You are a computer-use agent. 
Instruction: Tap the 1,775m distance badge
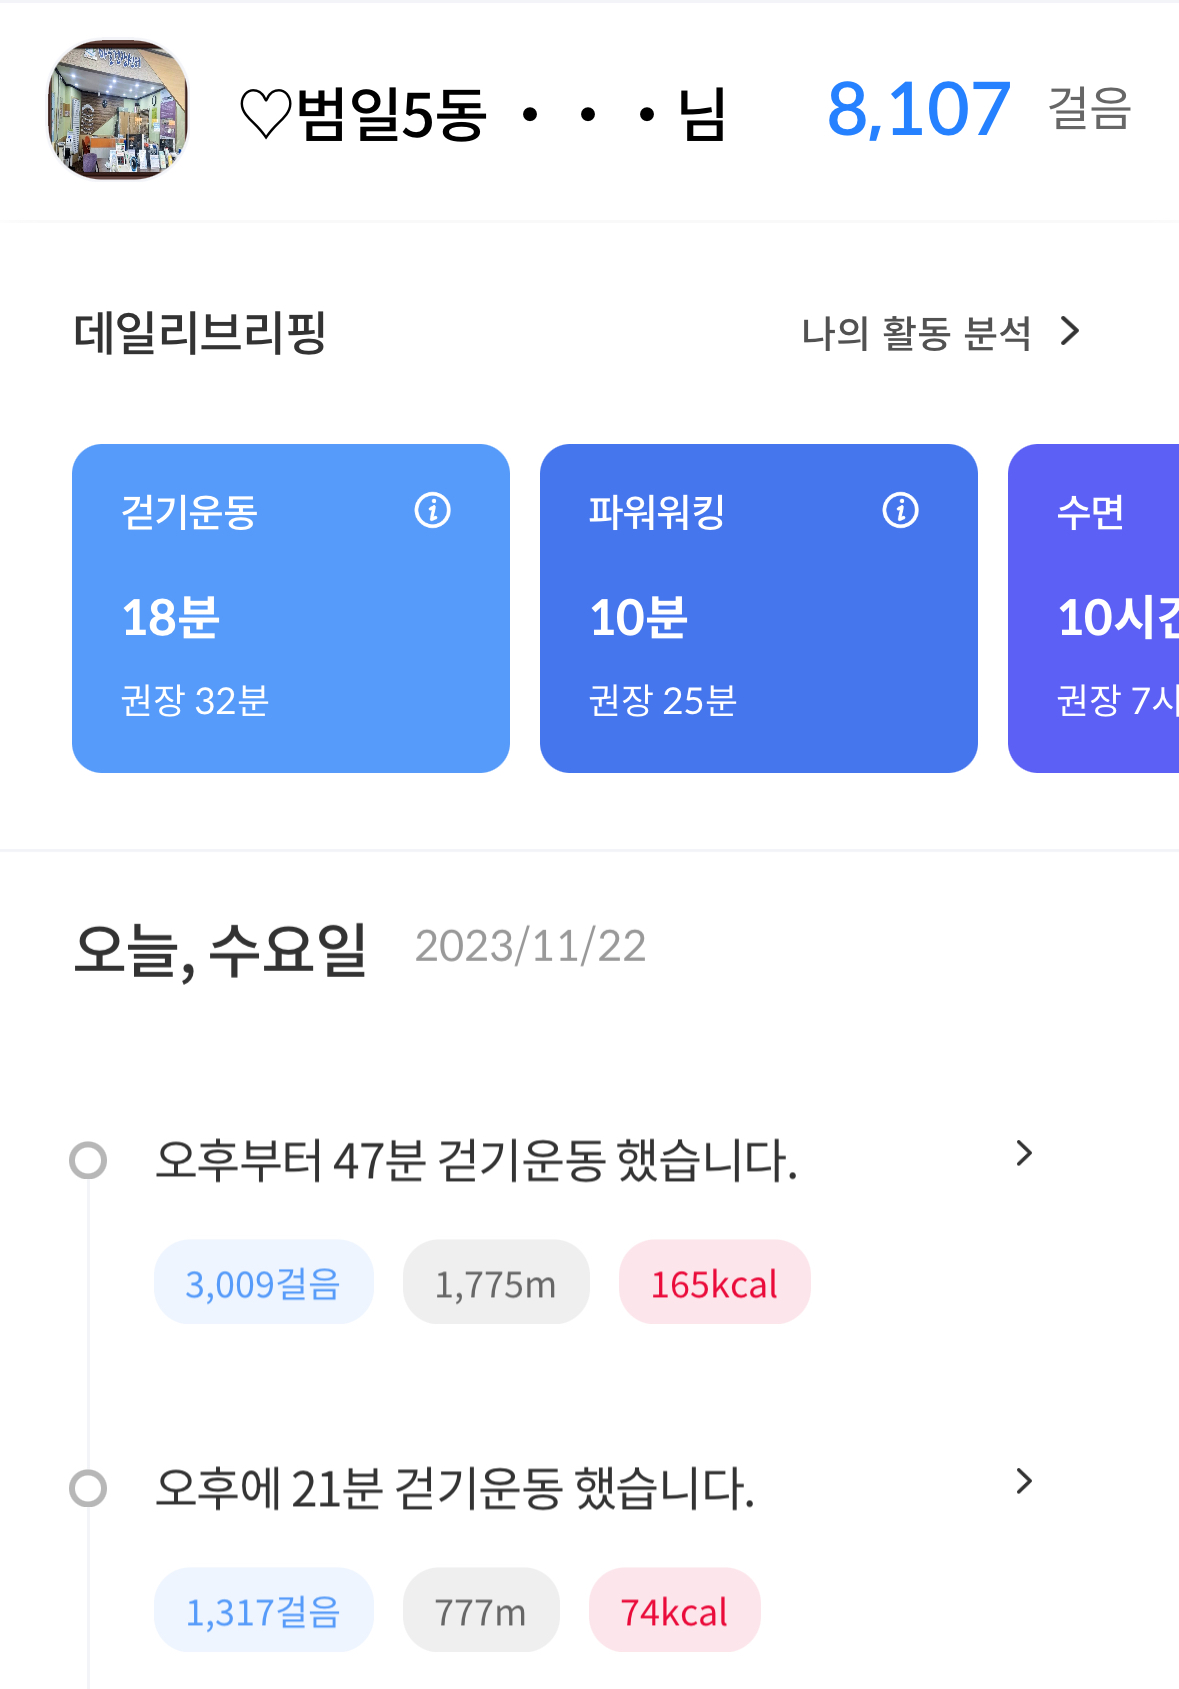tap(496, 1283)
